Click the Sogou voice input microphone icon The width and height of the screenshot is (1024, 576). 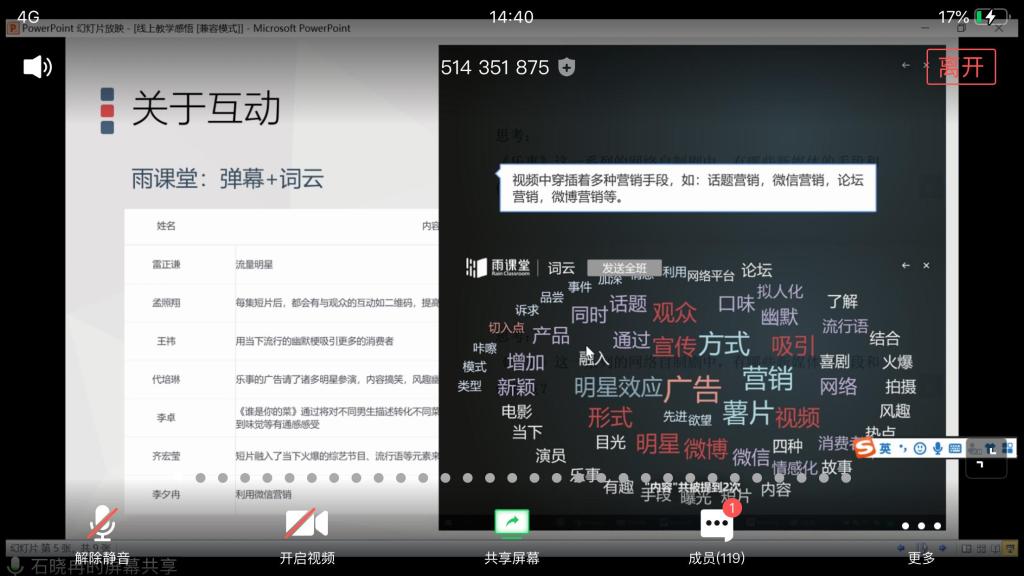[937, 449]
